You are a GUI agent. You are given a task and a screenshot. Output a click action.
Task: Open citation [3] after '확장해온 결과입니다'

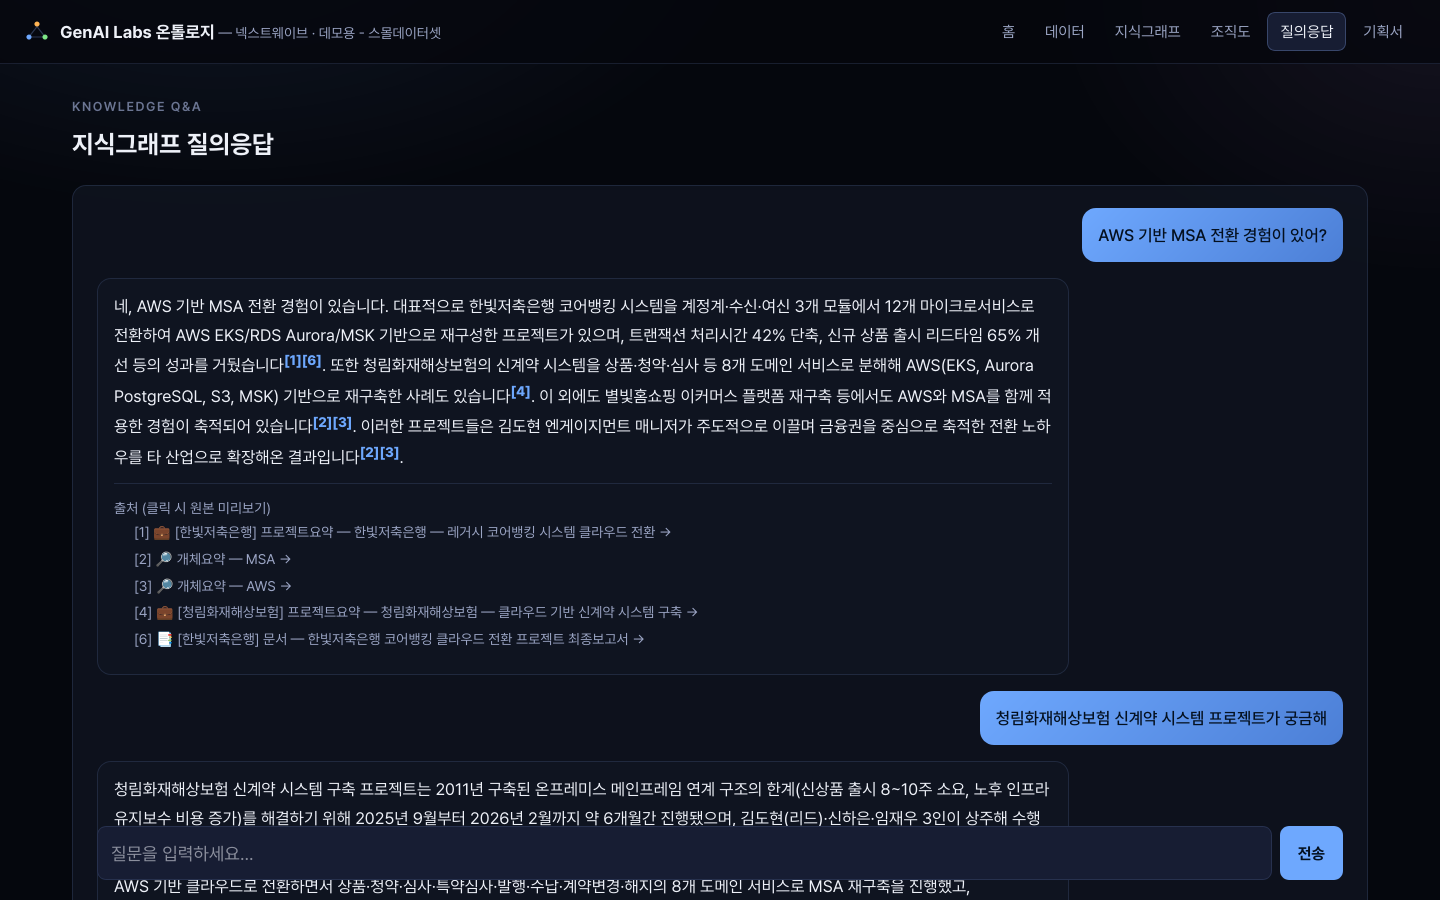click(390, 453)
